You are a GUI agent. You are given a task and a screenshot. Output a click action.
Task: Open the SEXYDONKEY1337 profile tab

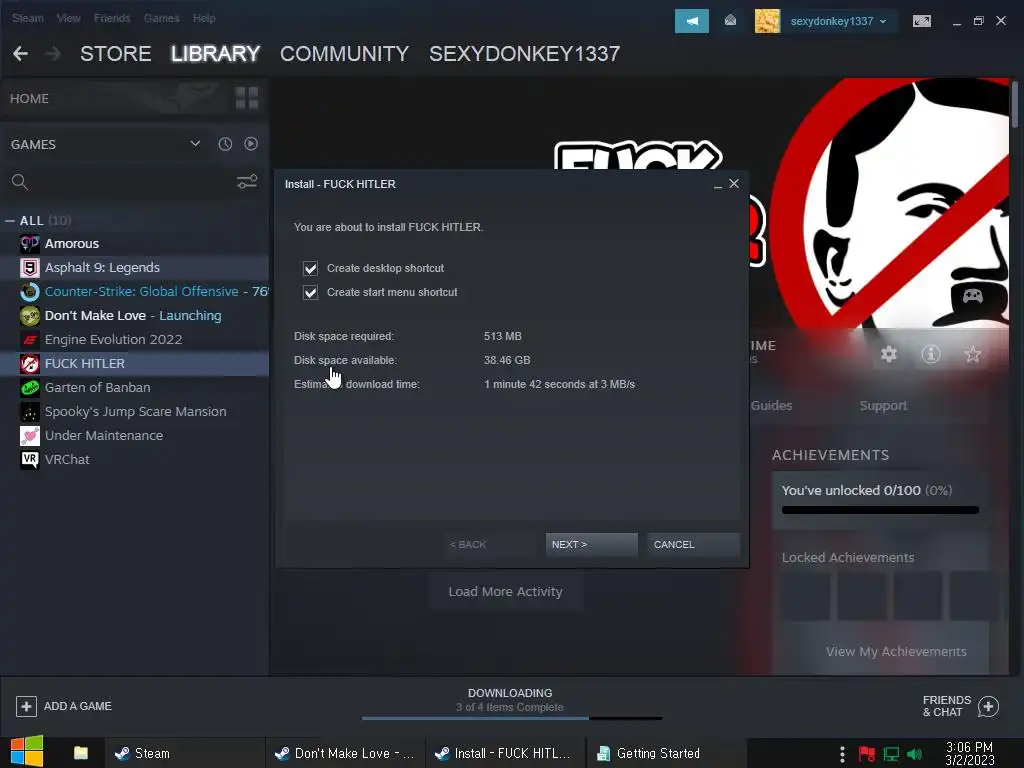pyautogui.click(x=524, y=54)
